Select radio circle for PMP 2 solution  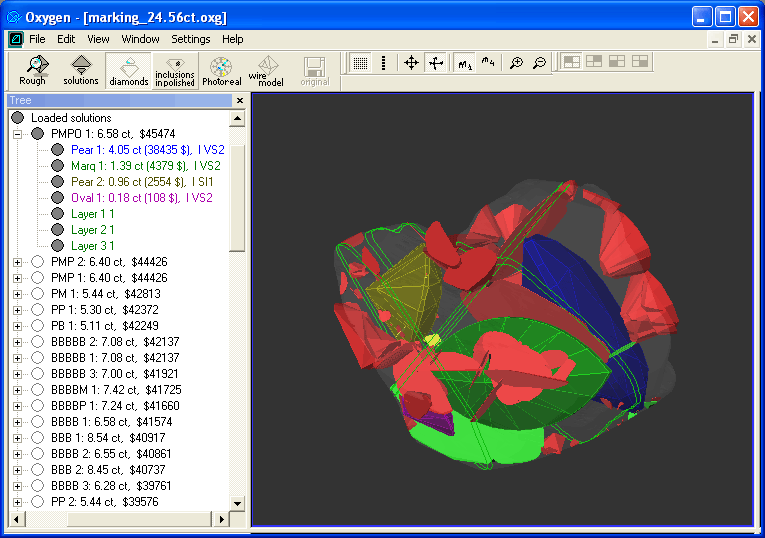coord(37,262)
